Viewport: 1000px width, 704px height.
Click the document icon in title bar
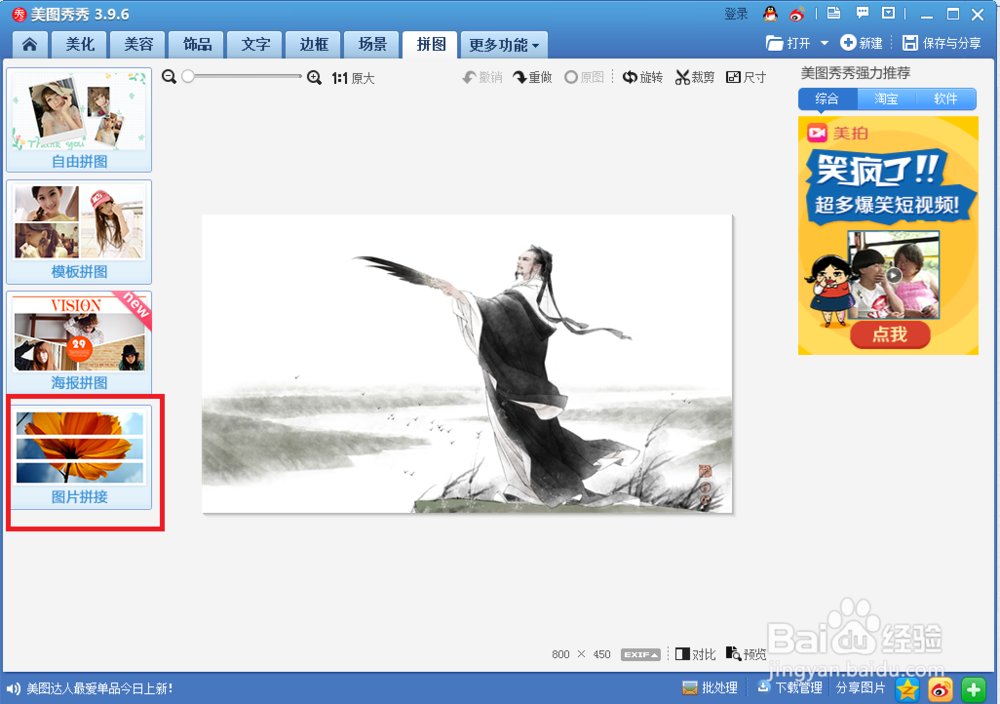coord(834,13)
